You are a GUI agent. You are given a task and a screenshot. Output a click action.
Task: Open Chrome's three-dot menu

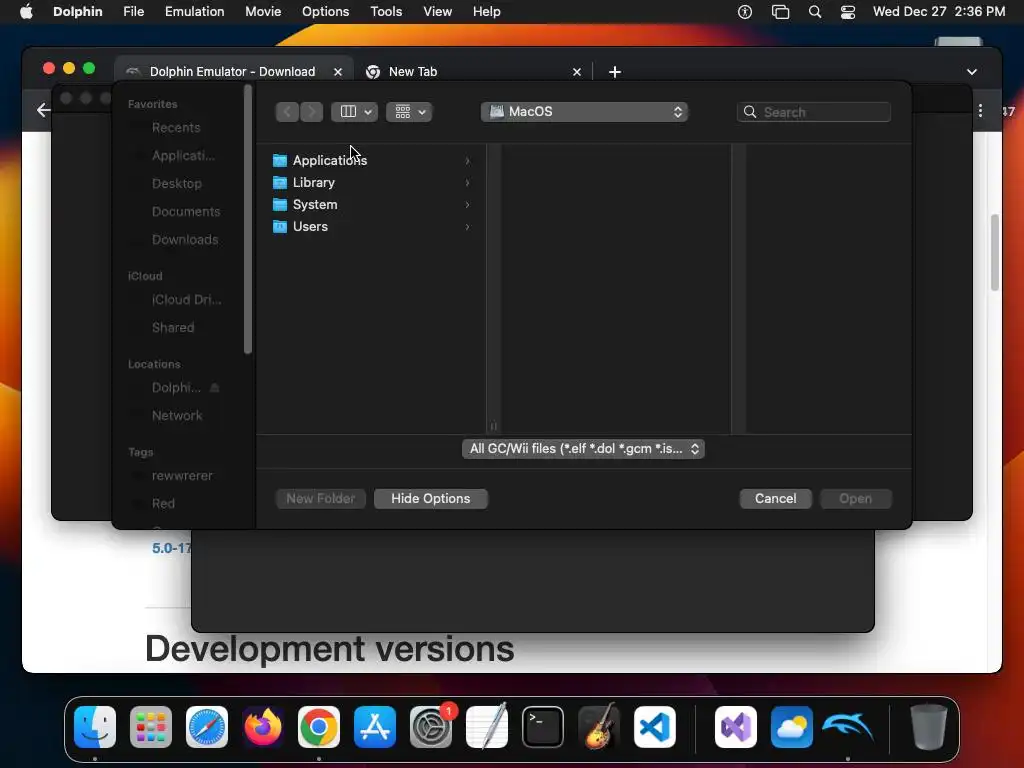pos(980,110)
